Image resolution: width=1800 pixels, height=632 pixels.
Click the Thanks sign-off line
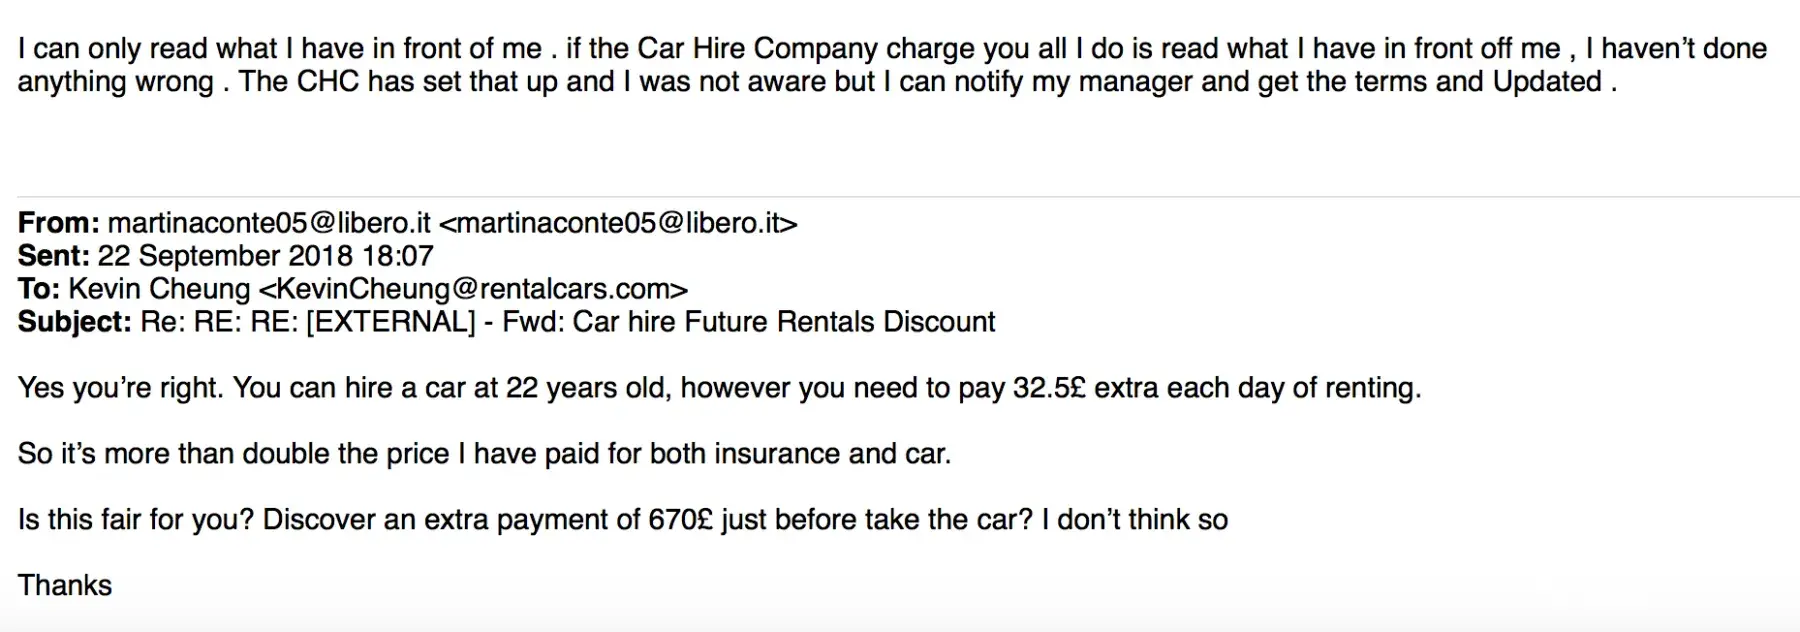click(x=65, y=586)
